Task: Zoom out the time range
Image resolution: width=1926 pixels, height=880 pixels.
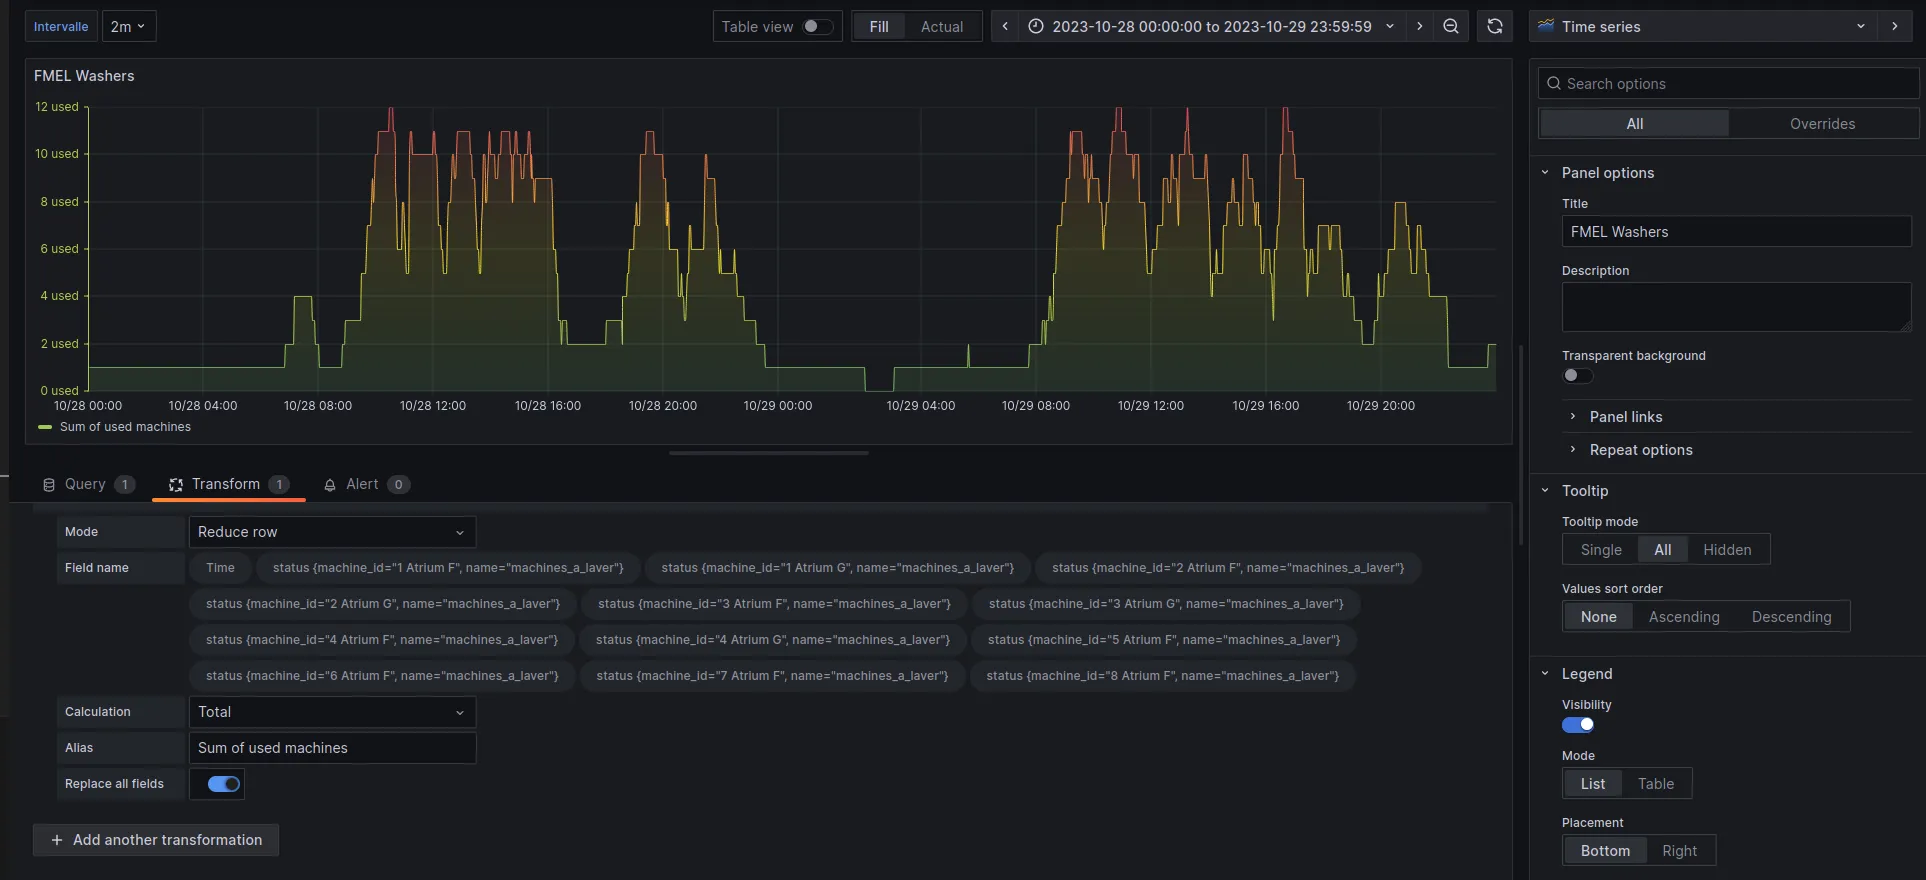Action: (x=1451, y=27)
